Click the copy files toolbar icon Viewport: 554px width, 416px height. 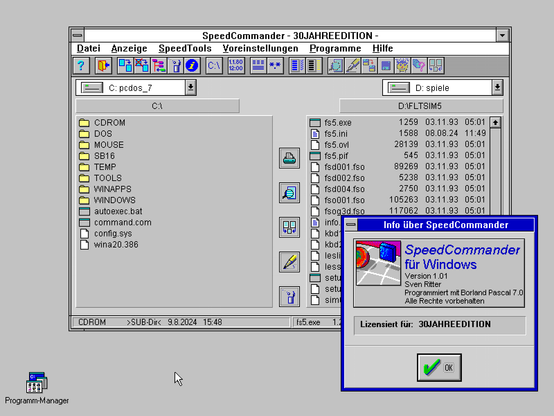pos(125,66)
